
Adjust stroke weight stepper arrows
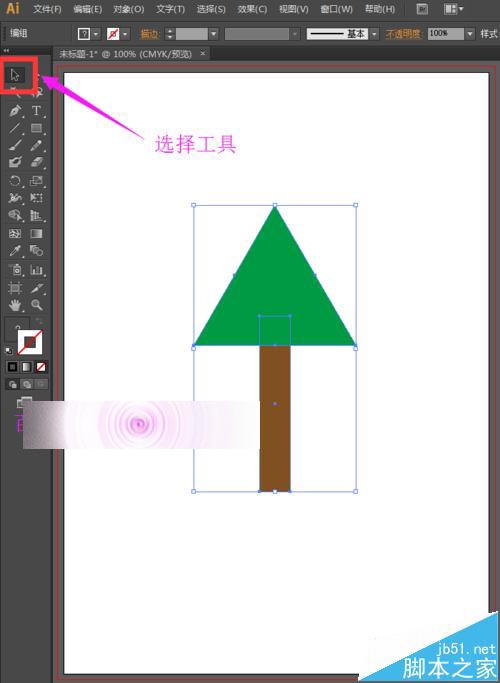170,34
